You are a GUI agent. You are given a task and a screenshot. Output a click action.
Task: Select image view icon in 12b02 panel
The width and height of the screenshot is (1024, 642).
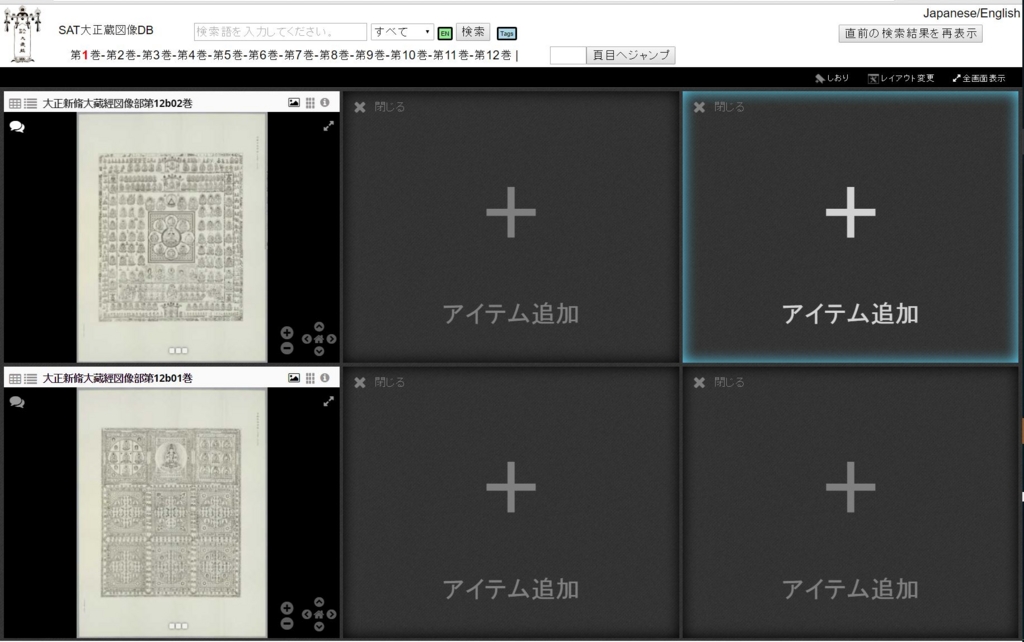(x=294, y=103)
